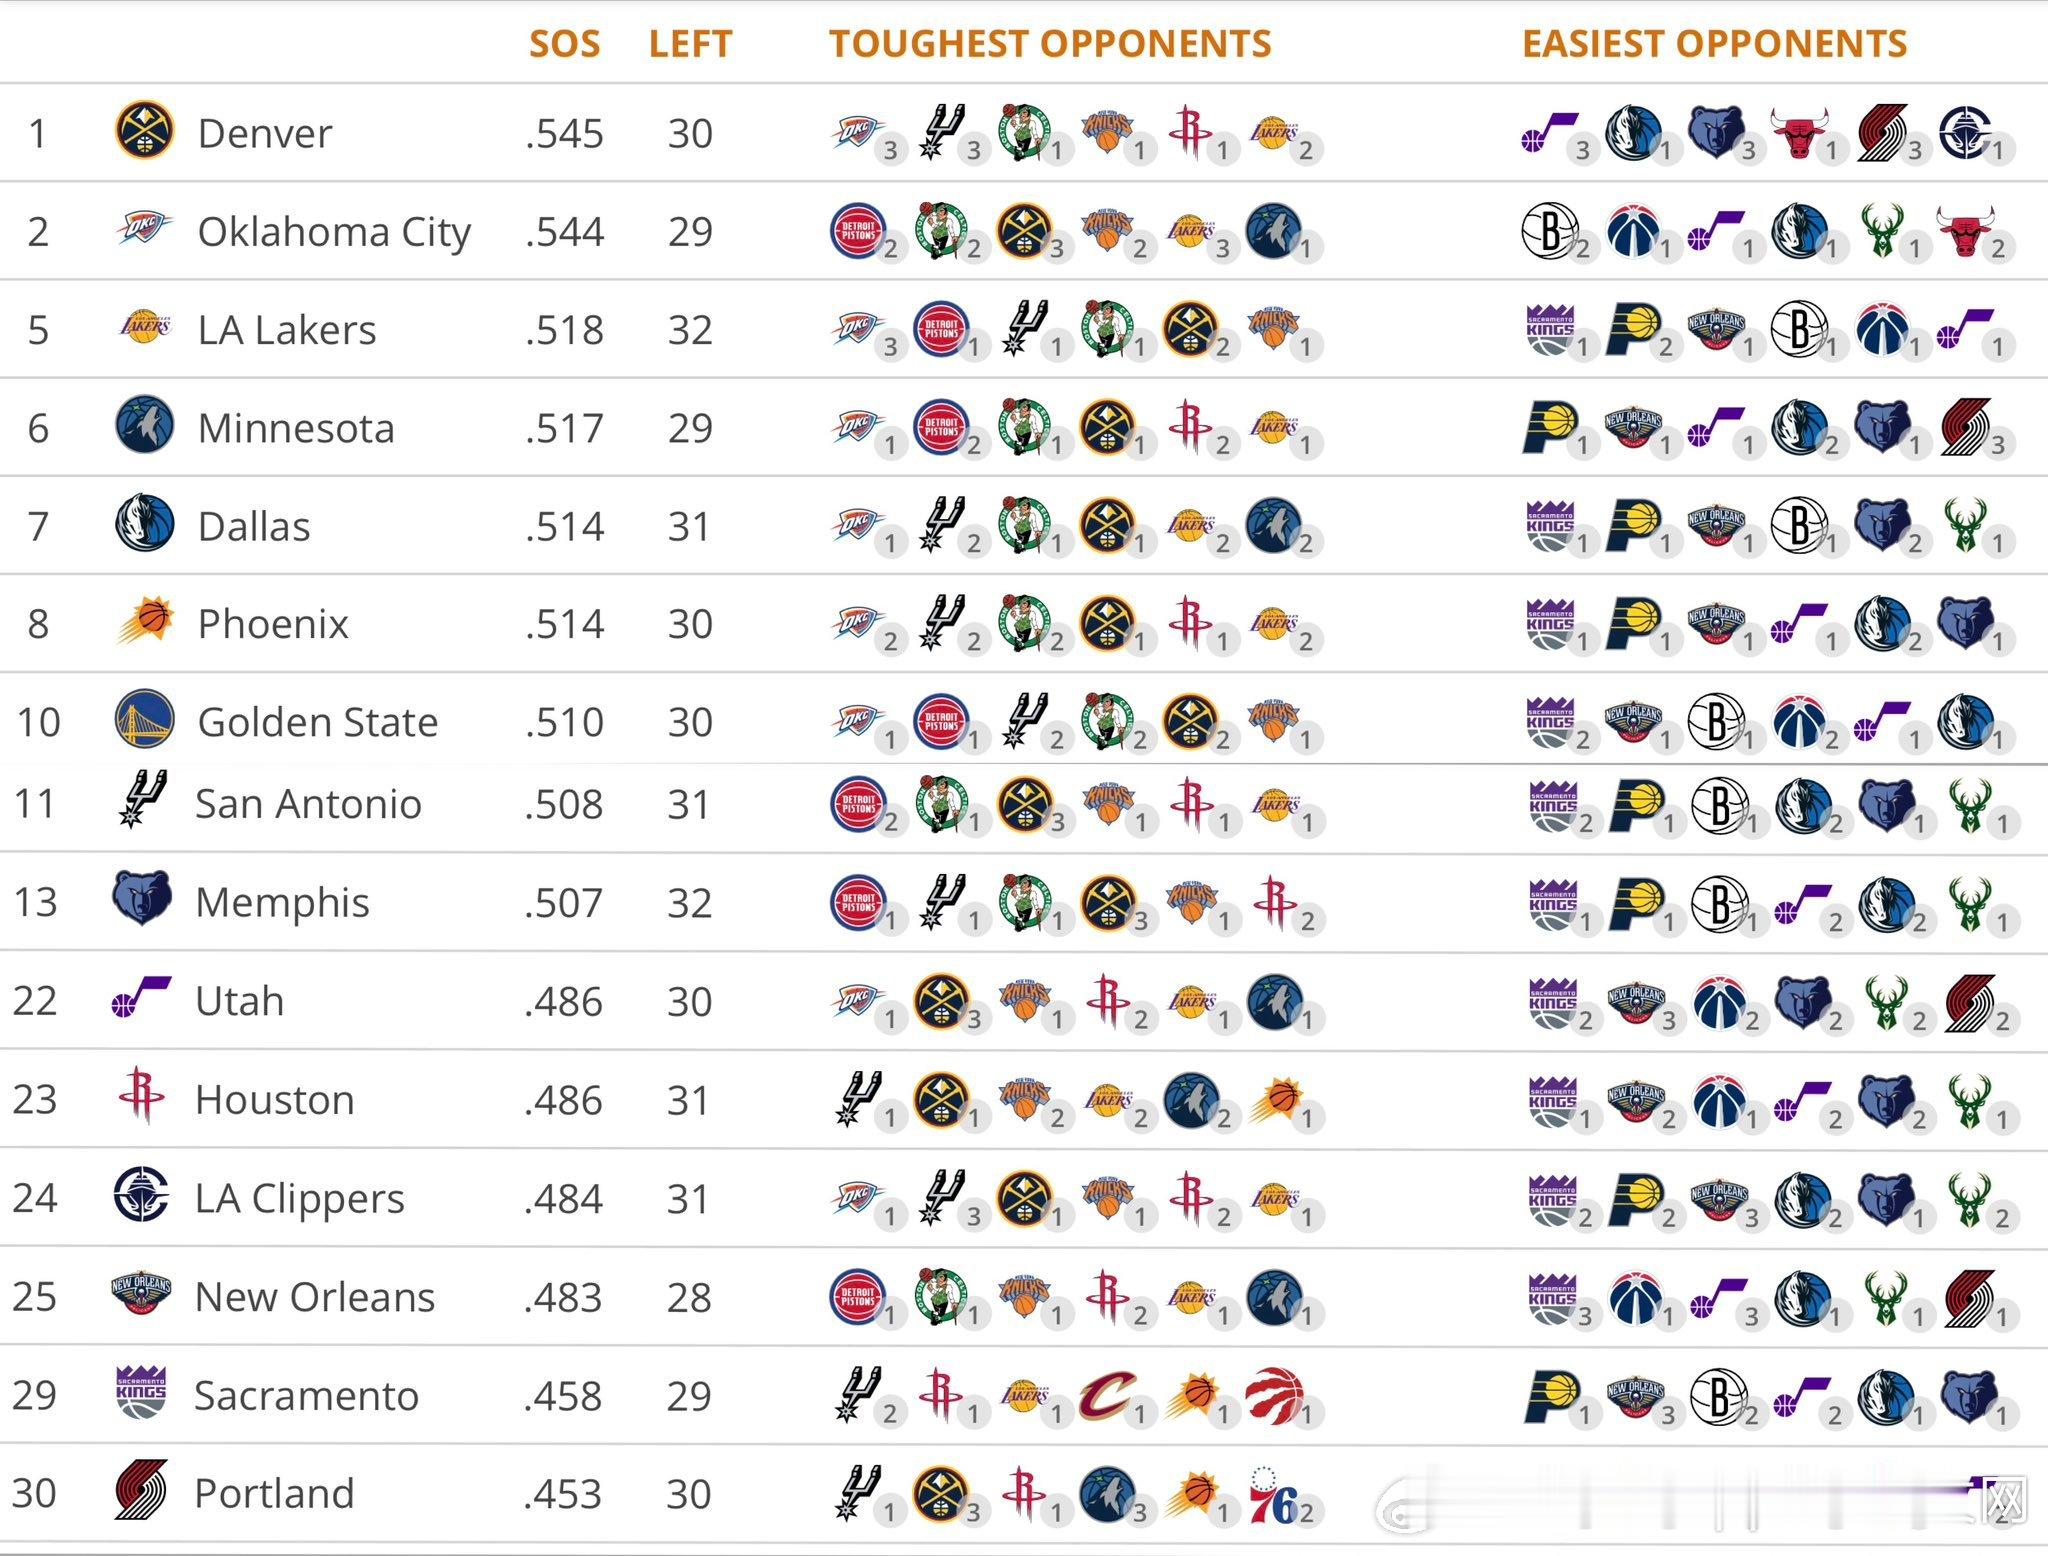Viewport: 2048px width, 1556px height.
Task: Click the Golden State Warriors bridge logo
Action: (144, 720)
